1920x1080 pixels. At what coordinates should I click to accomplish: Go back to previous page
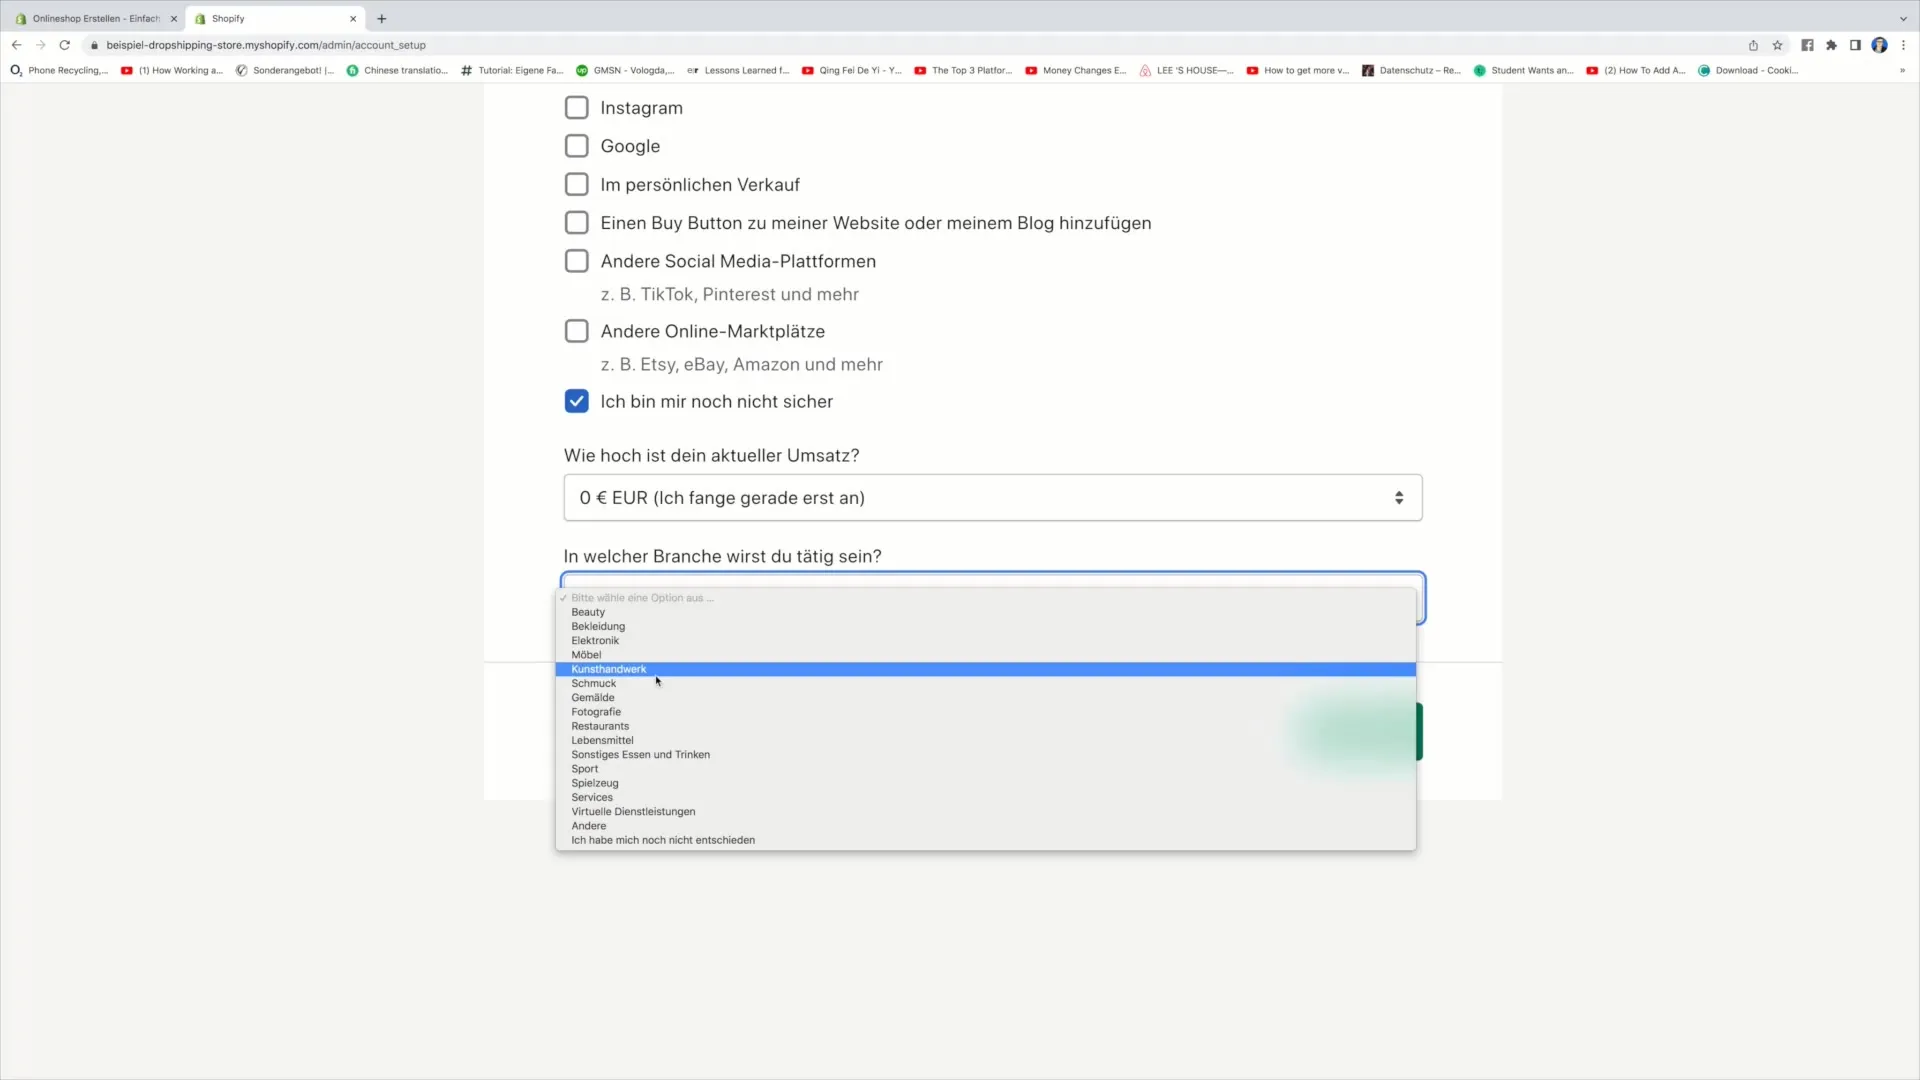coord(16,45)
